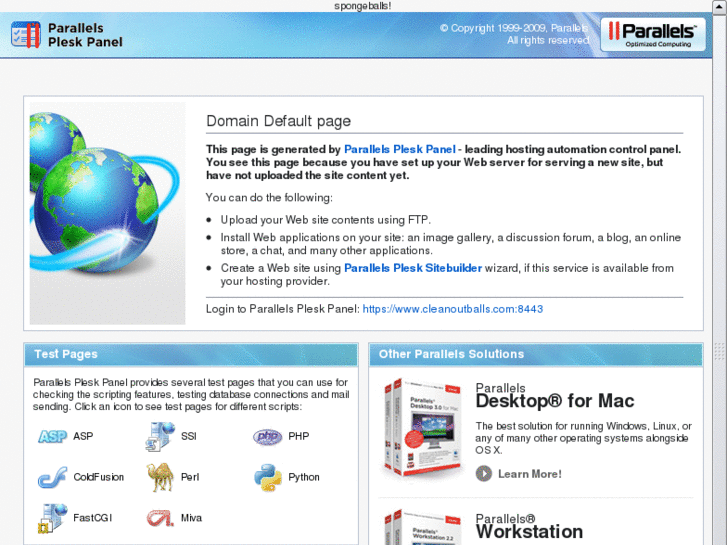Screen dimensions: 727x545
Task: Follow the Parallels Plesk Sitebuilder link
Action: (413, 268)
